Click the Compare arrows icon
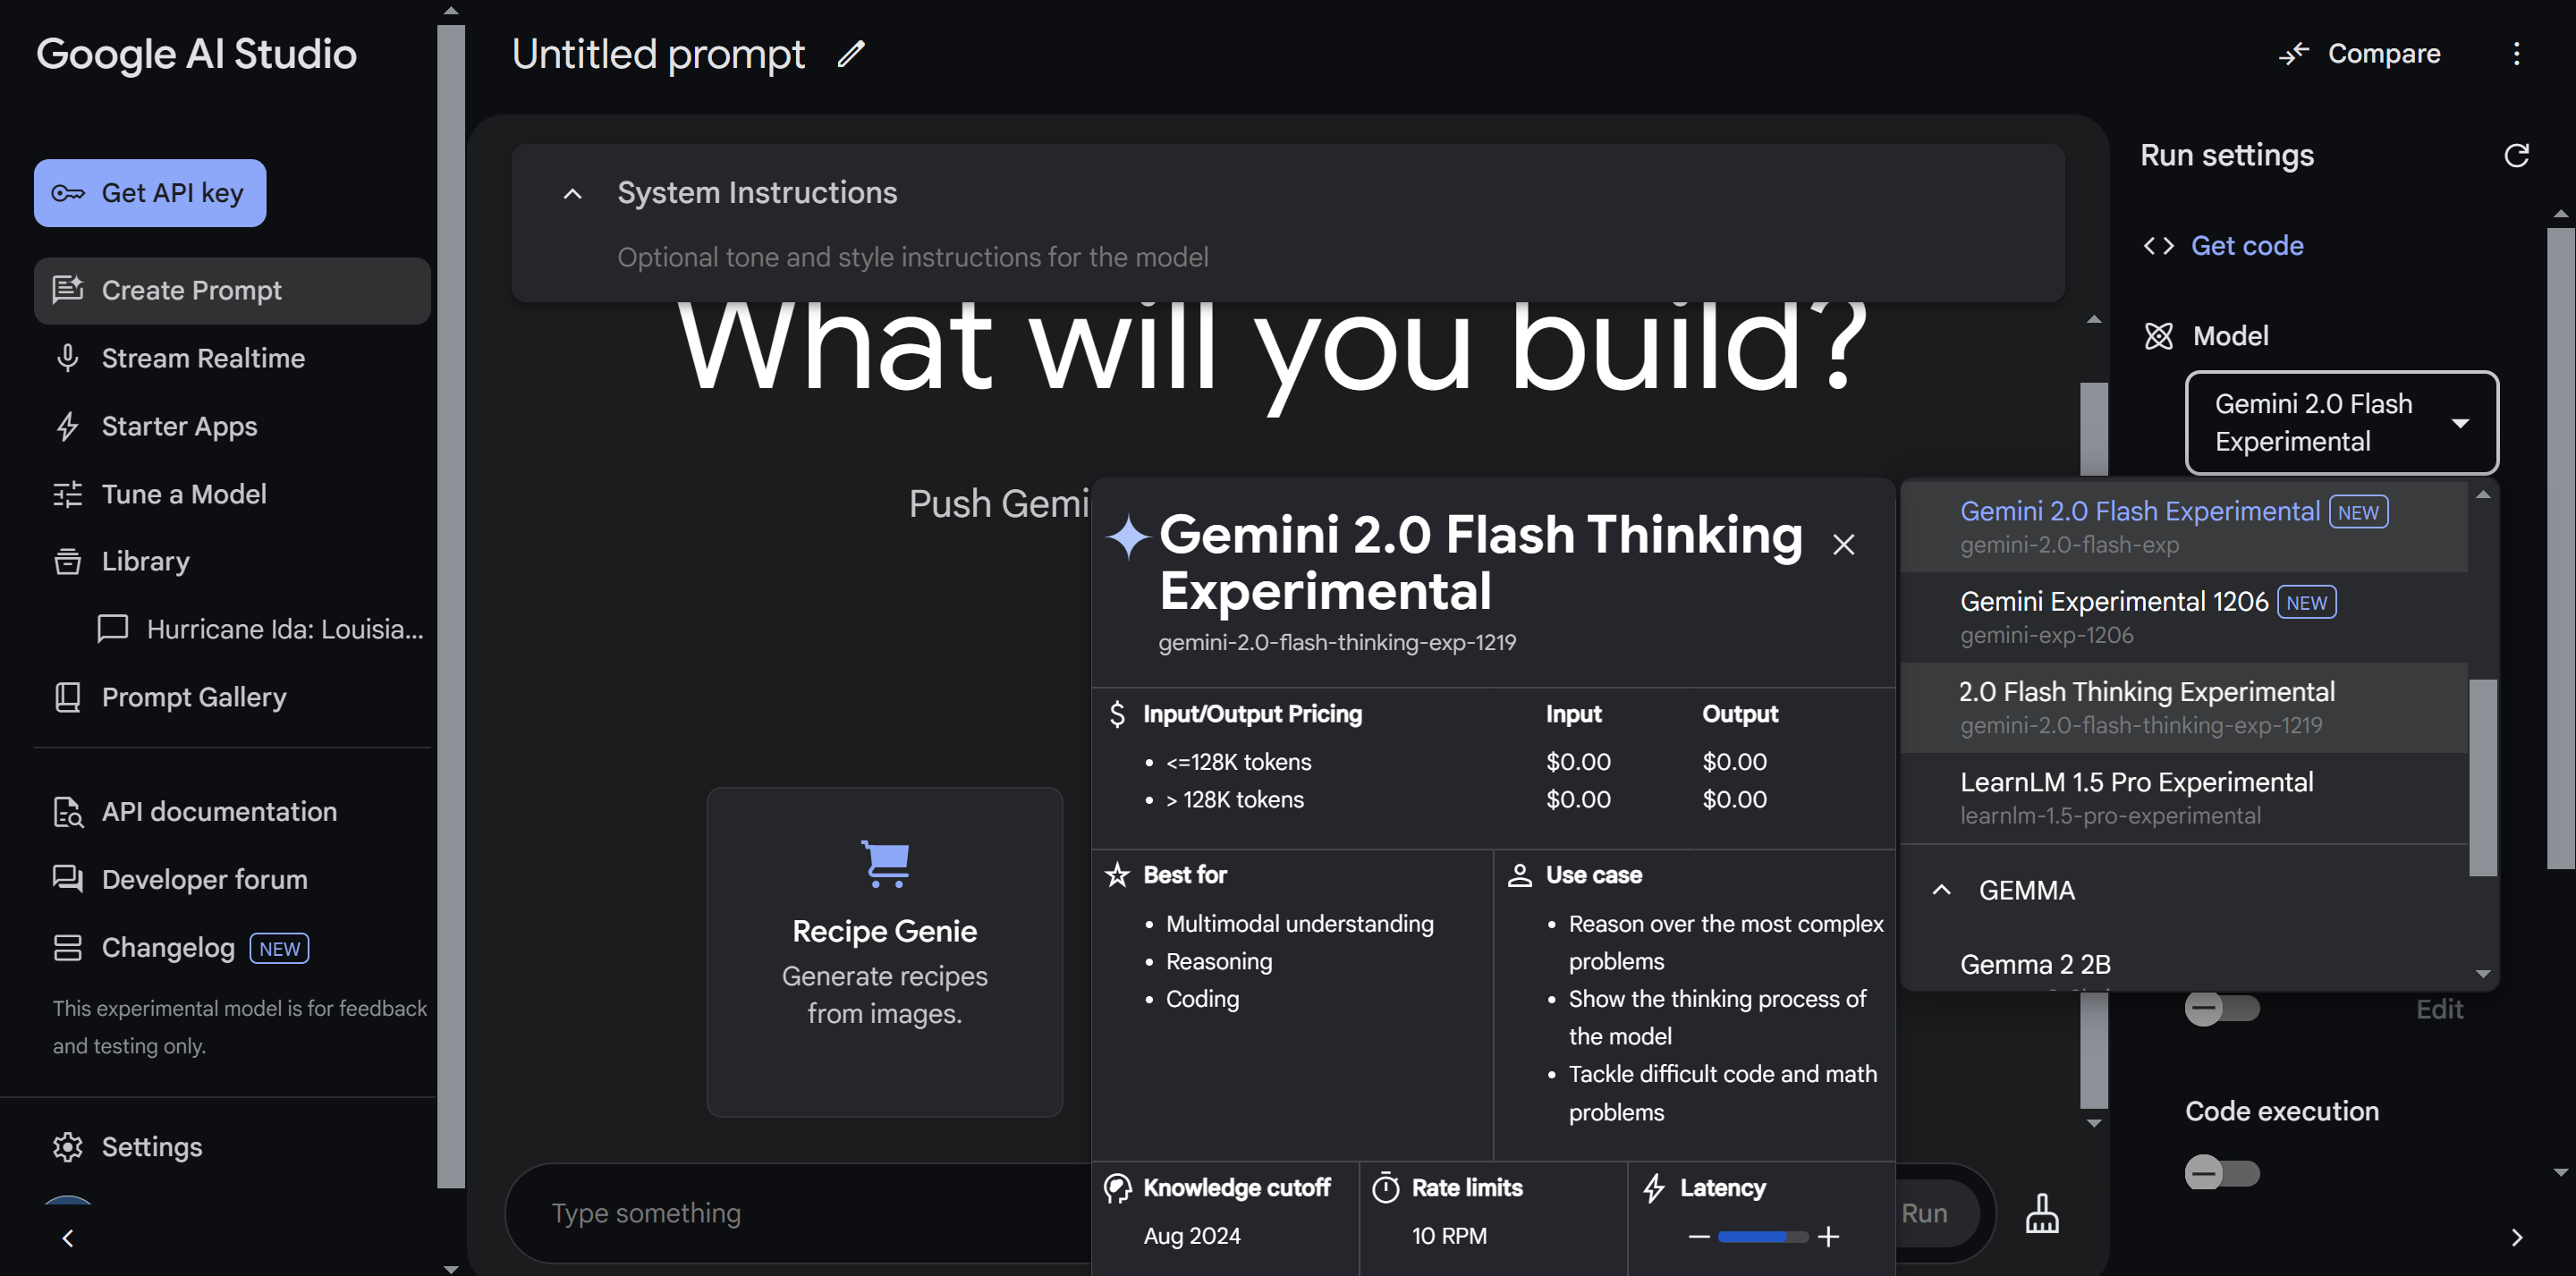The image size is (2576, 1276). coord(2293,54)
